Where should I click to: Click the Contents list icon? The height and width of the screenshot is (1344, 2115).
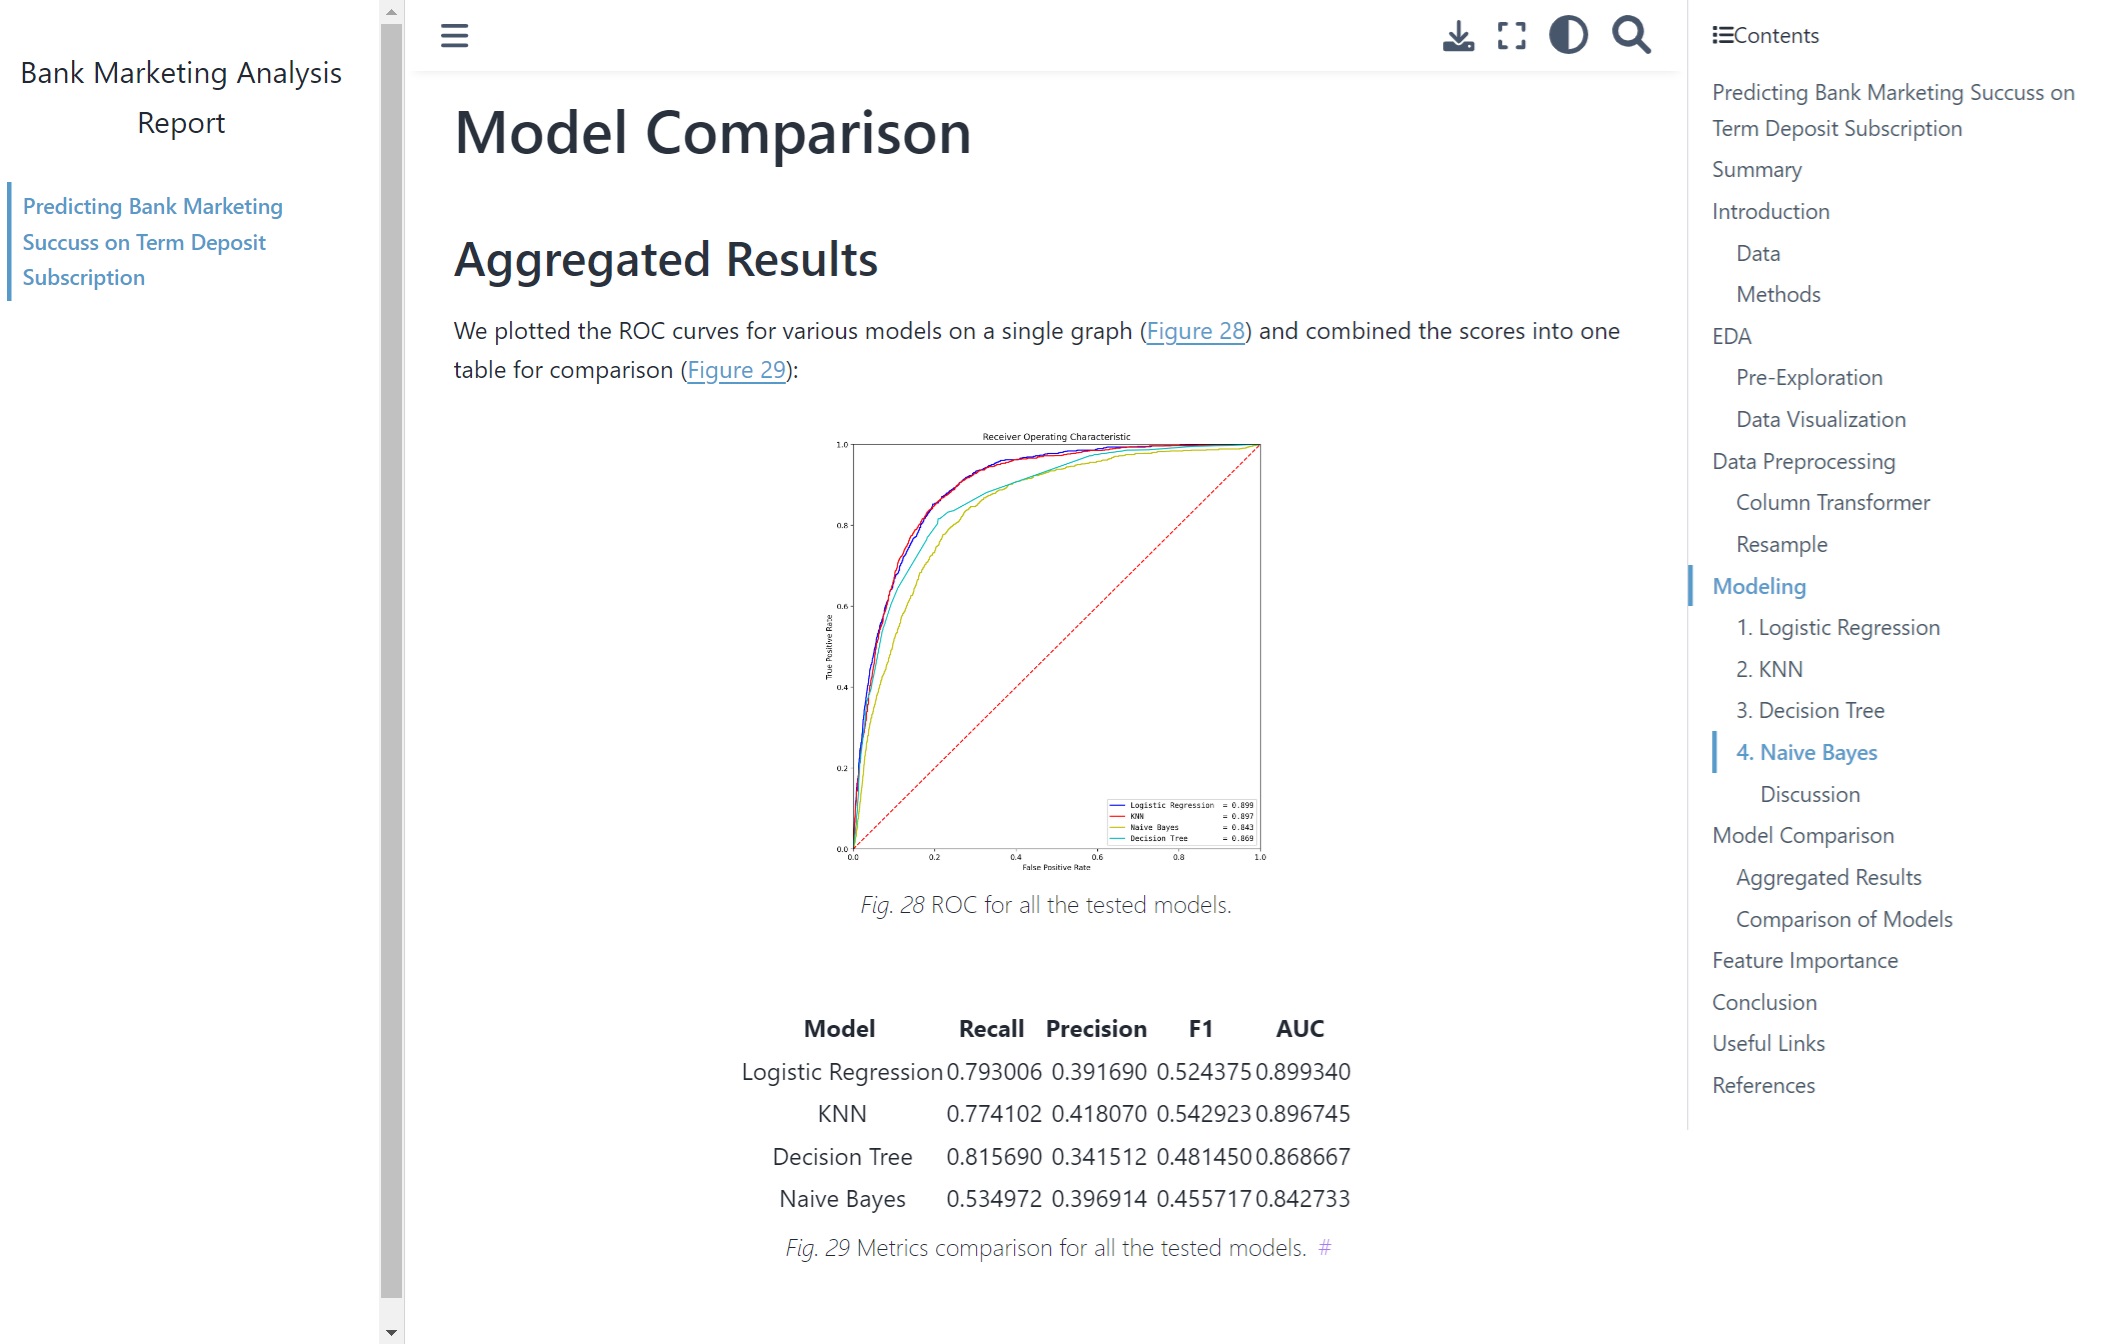click(x=1722, y=36)
